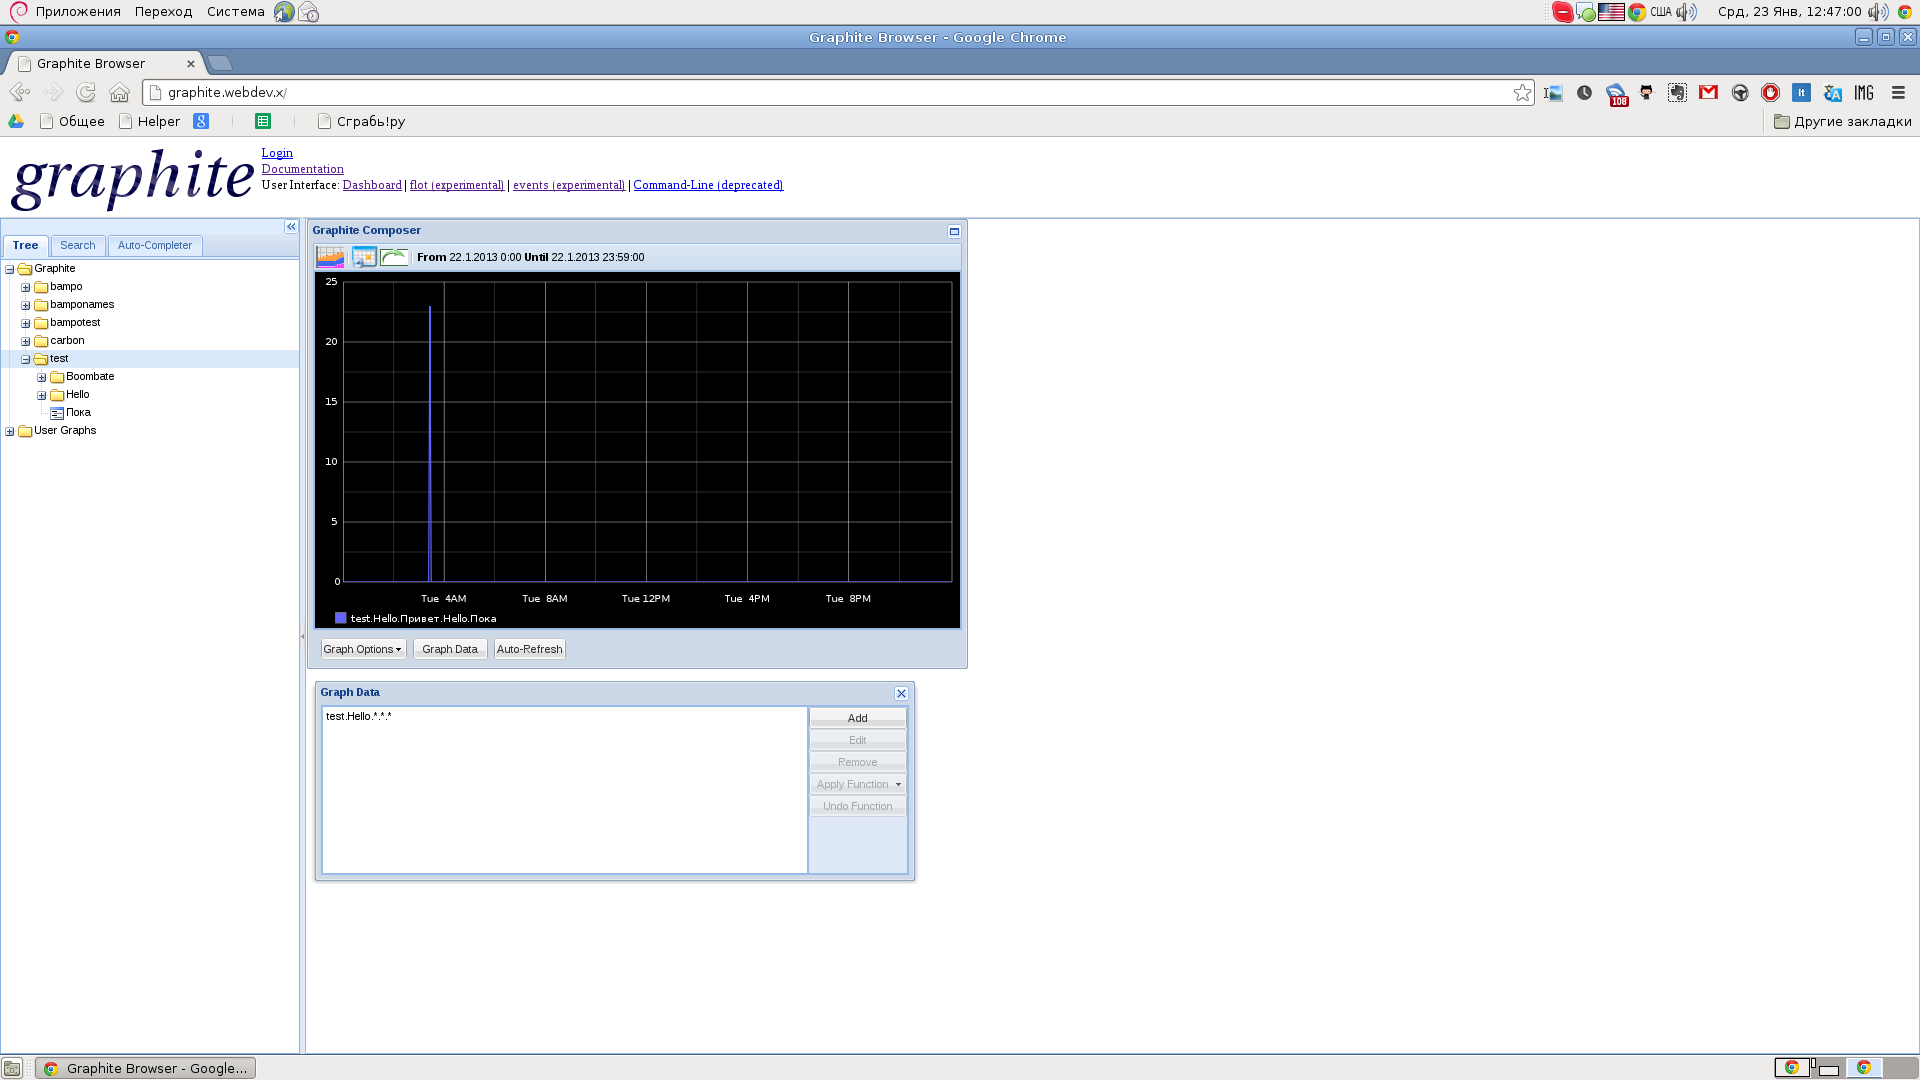This screenshot has width=1920, height=1080.
Task: Reload the Graphite page
Action: tap(86, 92)
